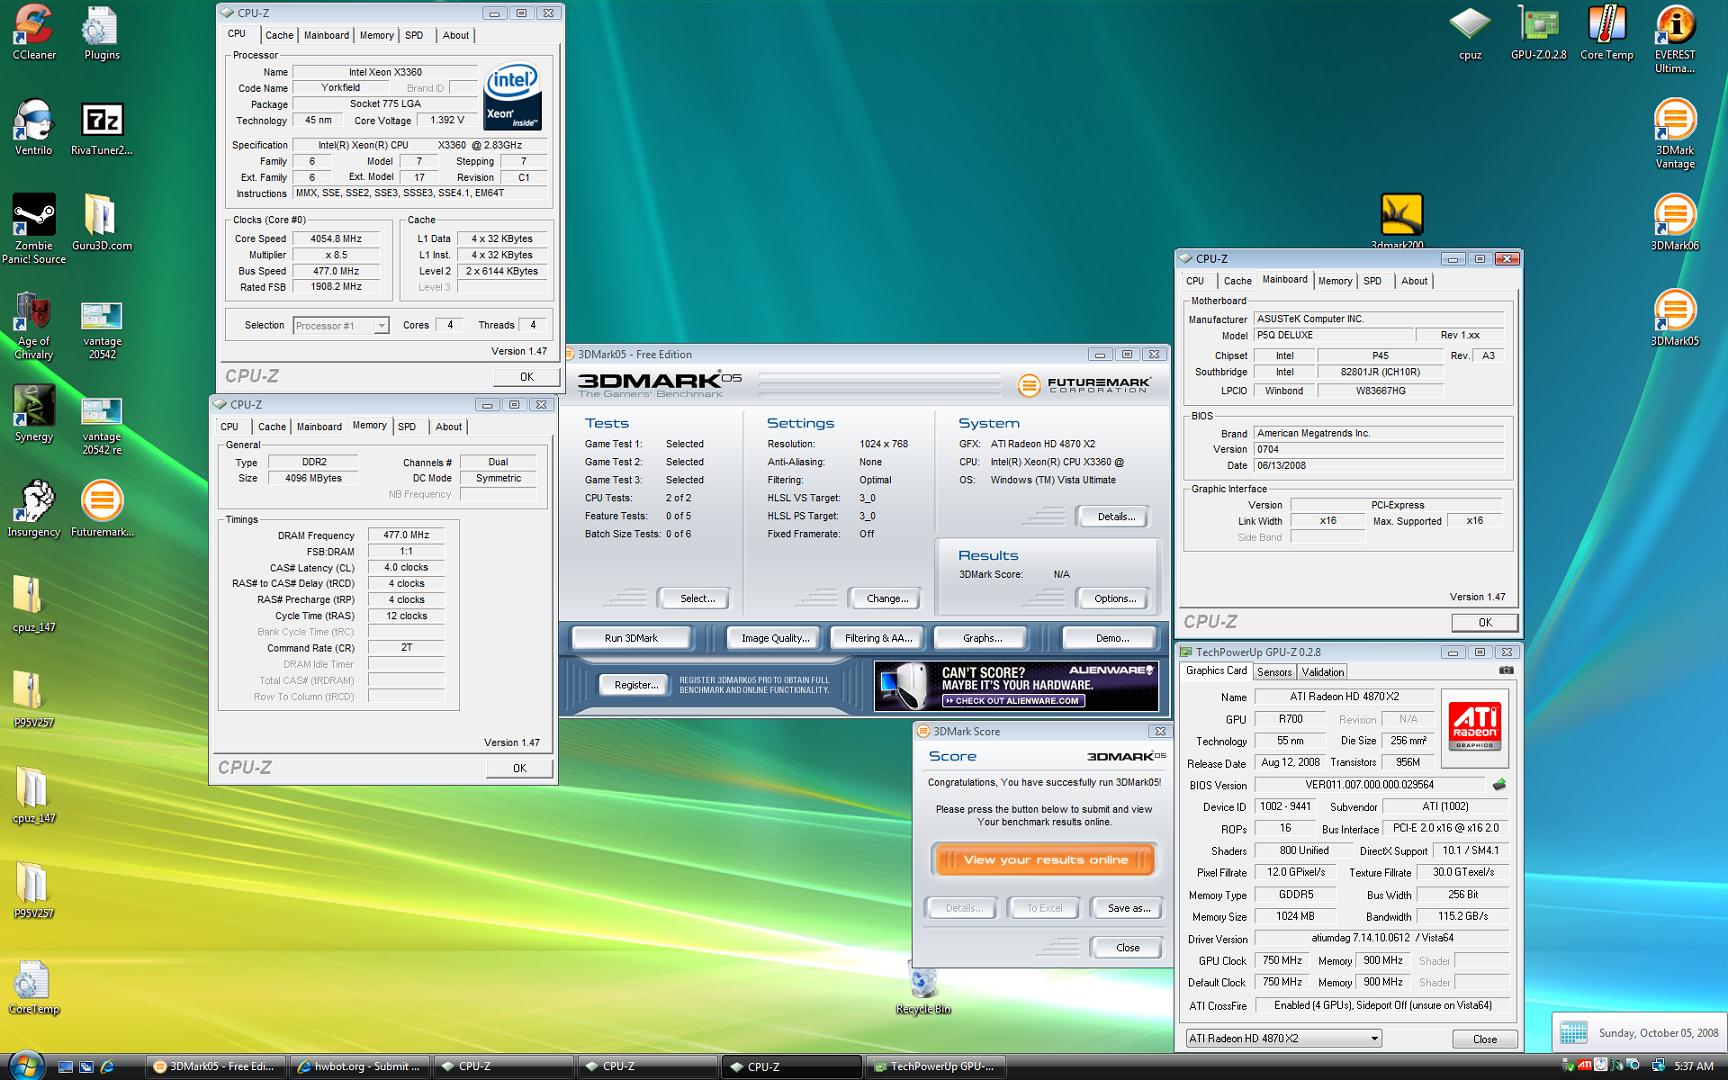Click the taskbar clock 5:37 AM
Screen dimensions: 1728x1080
1694,1067
